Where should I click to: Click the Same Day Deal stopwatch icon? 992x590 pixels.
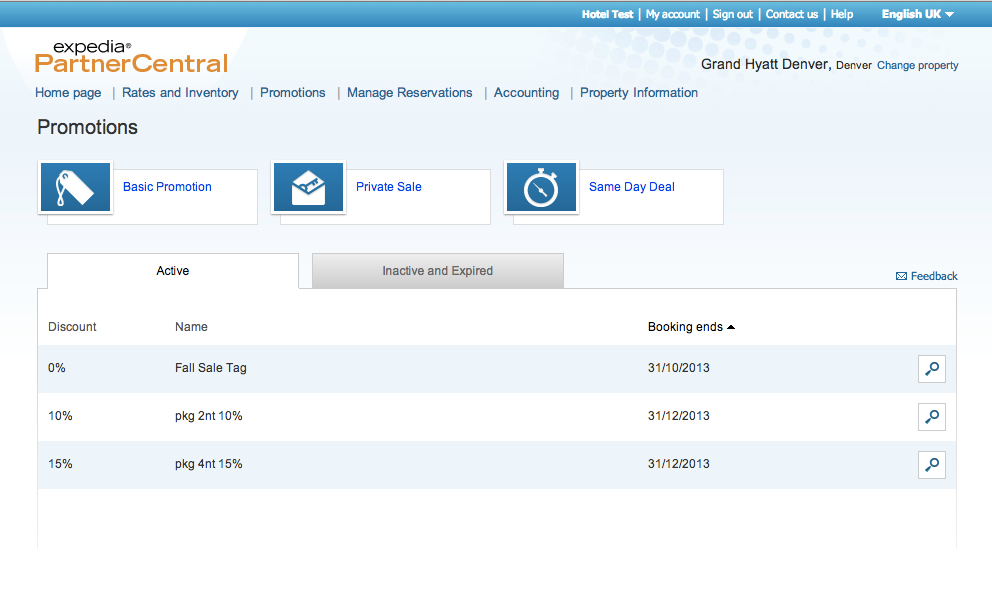pyautogui.click(x=541, y=188)
